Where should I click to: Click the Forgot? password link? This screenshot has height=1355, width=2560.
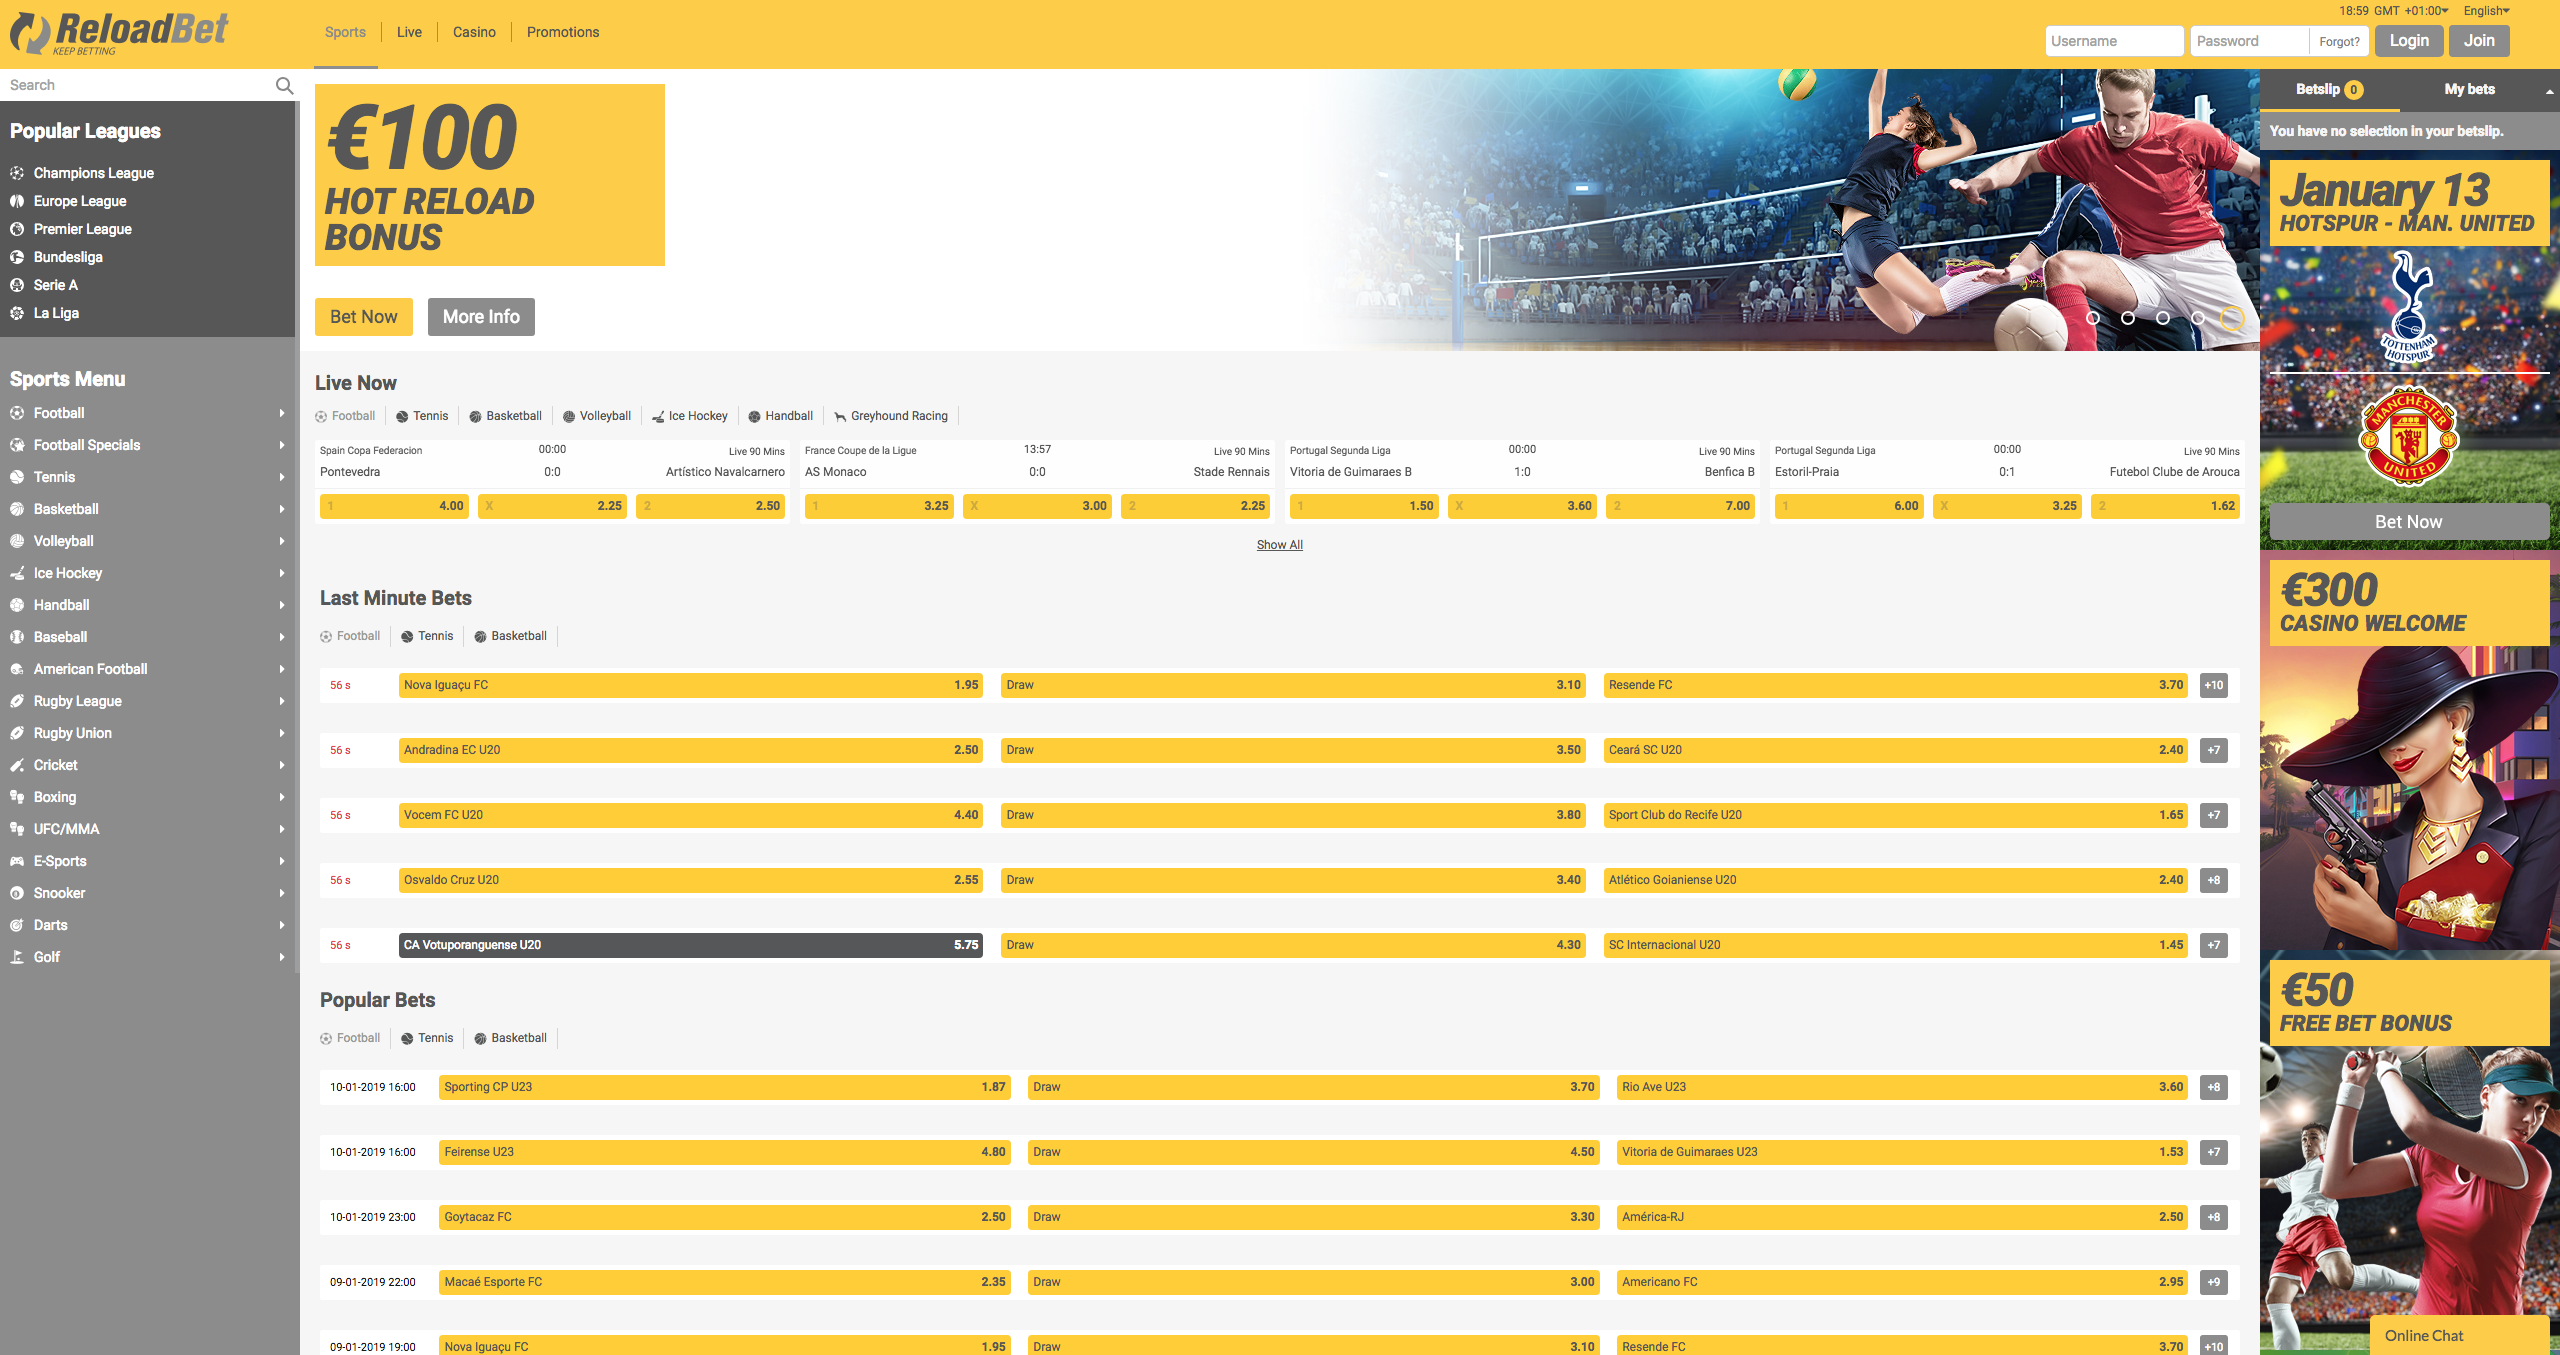pyautogui.click(x=2339, y=42)
